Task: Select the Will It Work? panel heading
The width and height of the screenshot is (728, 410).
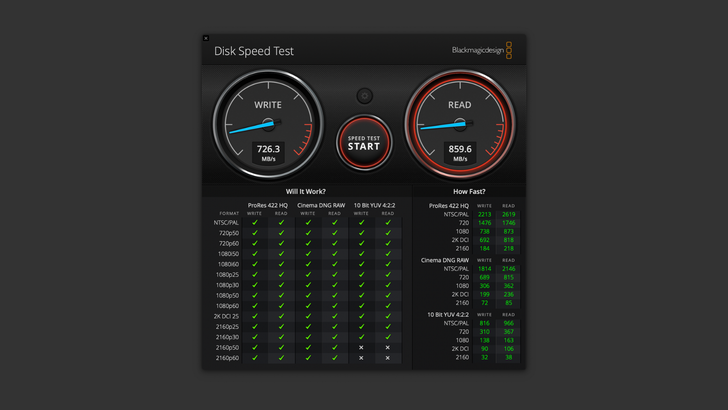Action: click(306, 191)
